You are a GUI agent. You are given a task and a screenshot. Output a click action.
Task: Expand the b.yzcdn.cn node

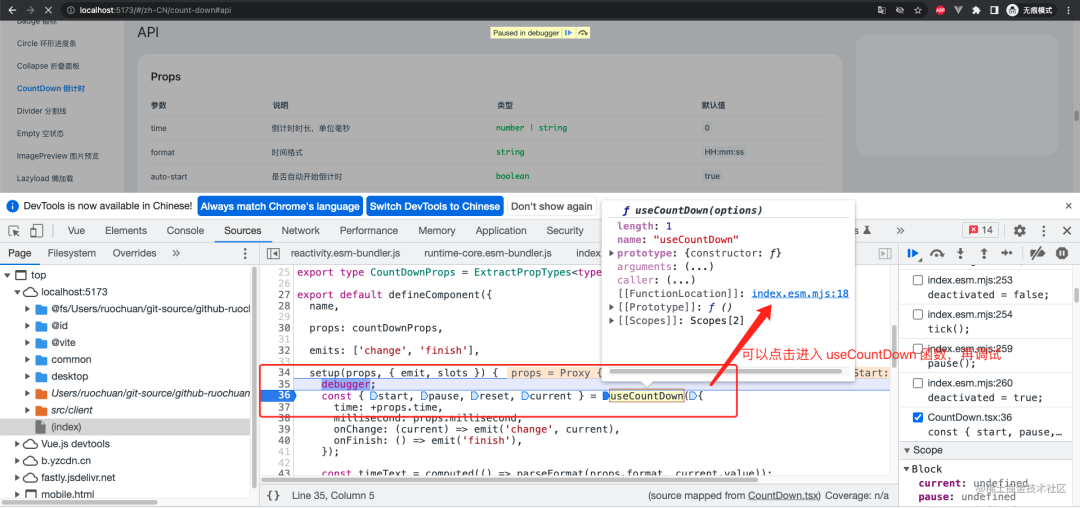[x=18, y=461]
